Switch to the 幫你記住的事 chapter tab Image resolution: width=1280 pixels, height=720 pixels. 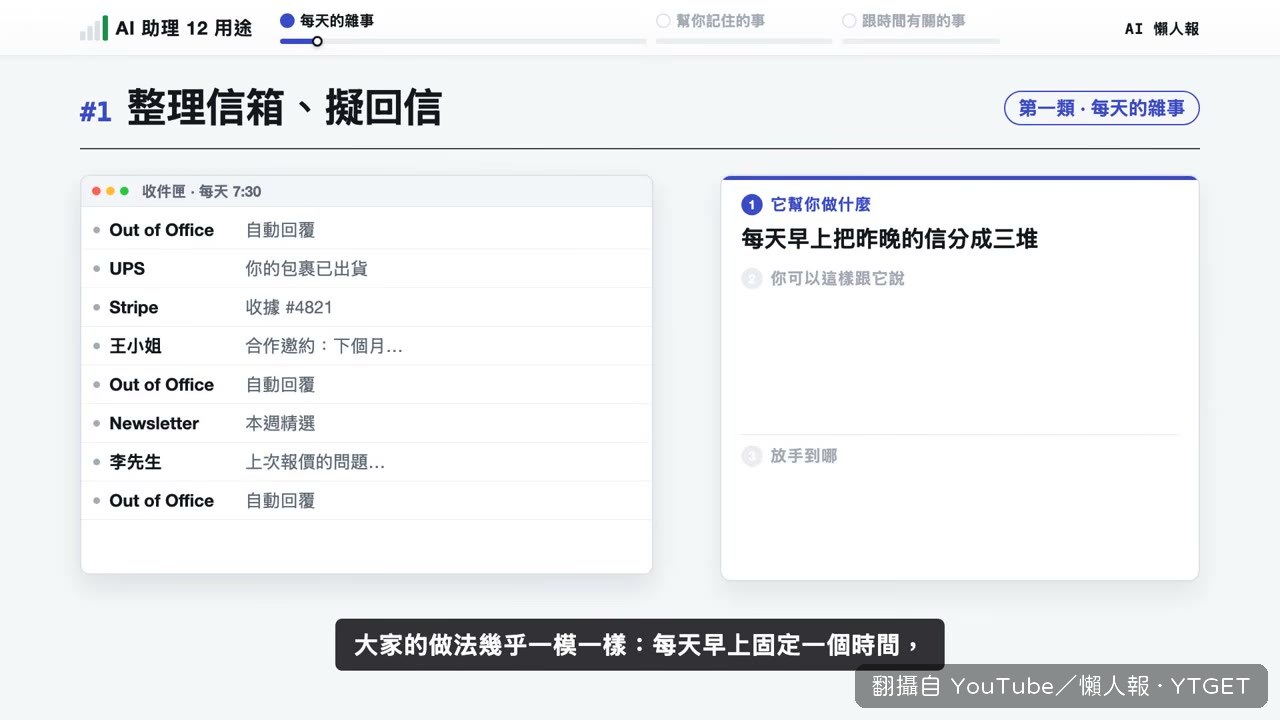click(x=711, y=20)
